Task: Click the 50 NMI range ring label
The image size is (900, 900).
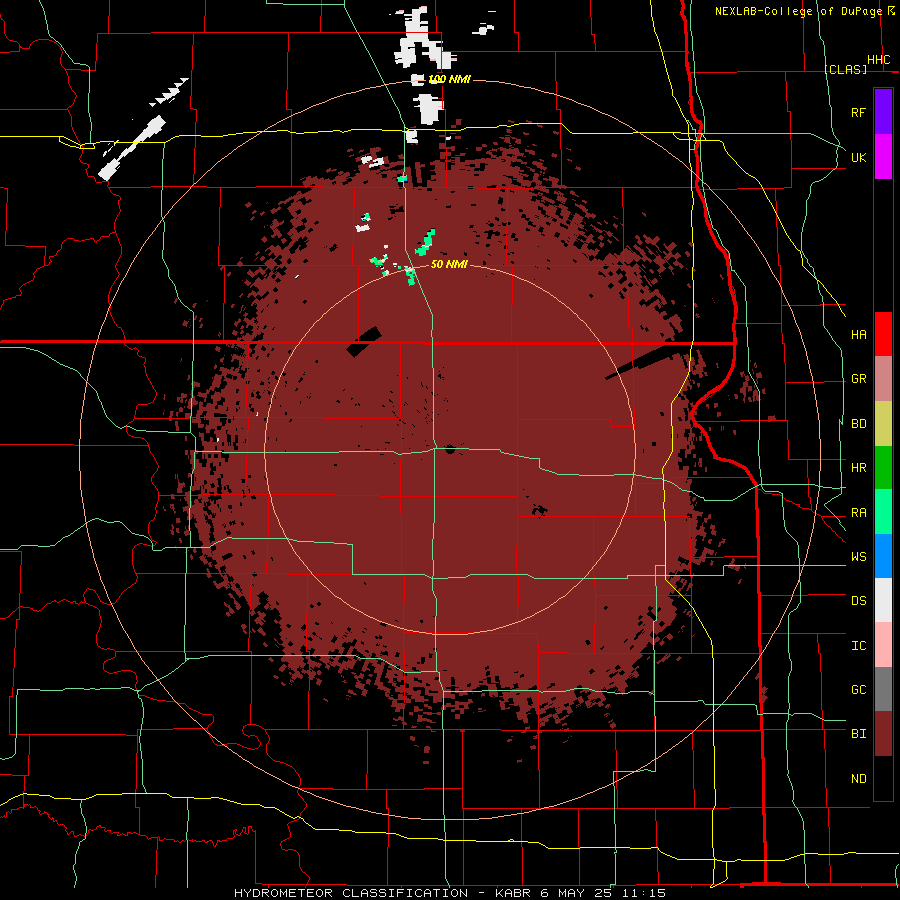Action: 449,264
